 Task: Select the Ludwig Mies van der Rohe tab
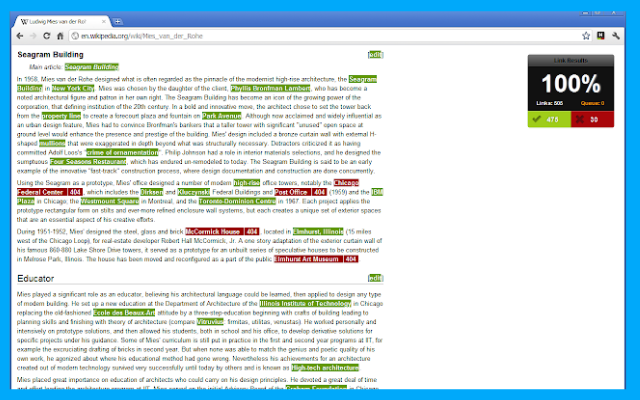coord(62,21)
